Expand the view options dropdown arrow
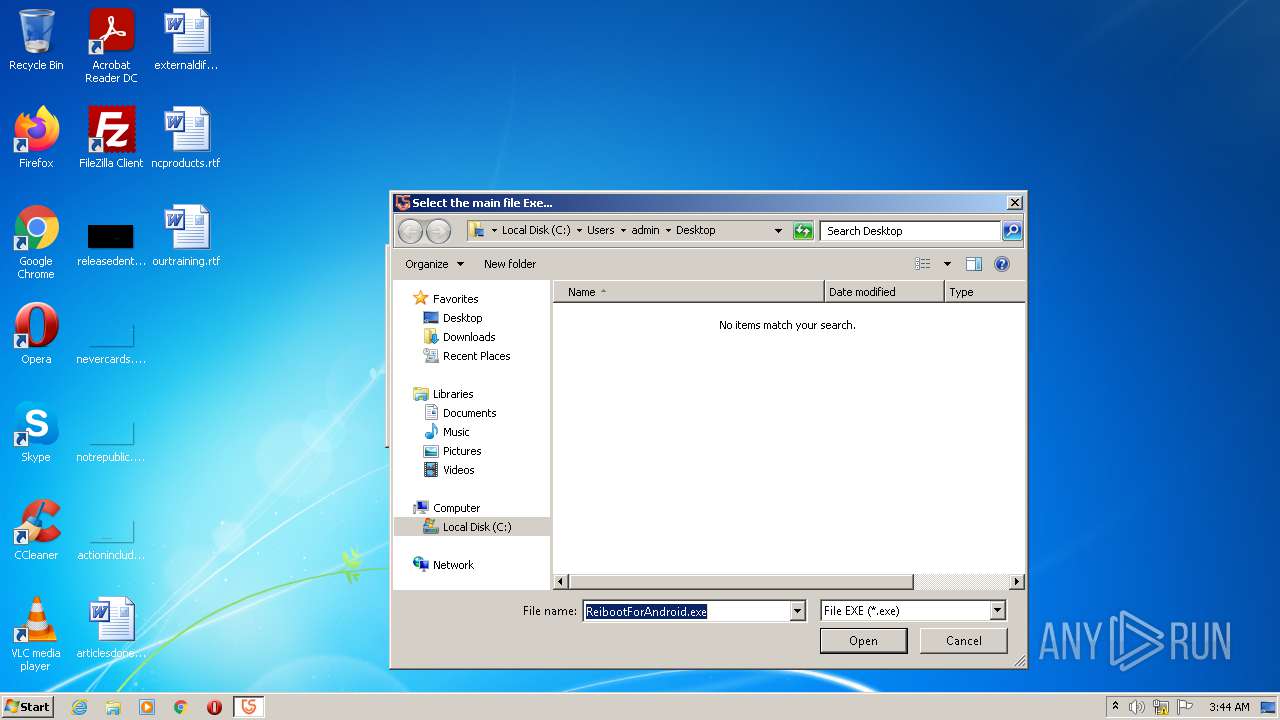The height and width of the screenshot is (720, 1280). point(947,264)
